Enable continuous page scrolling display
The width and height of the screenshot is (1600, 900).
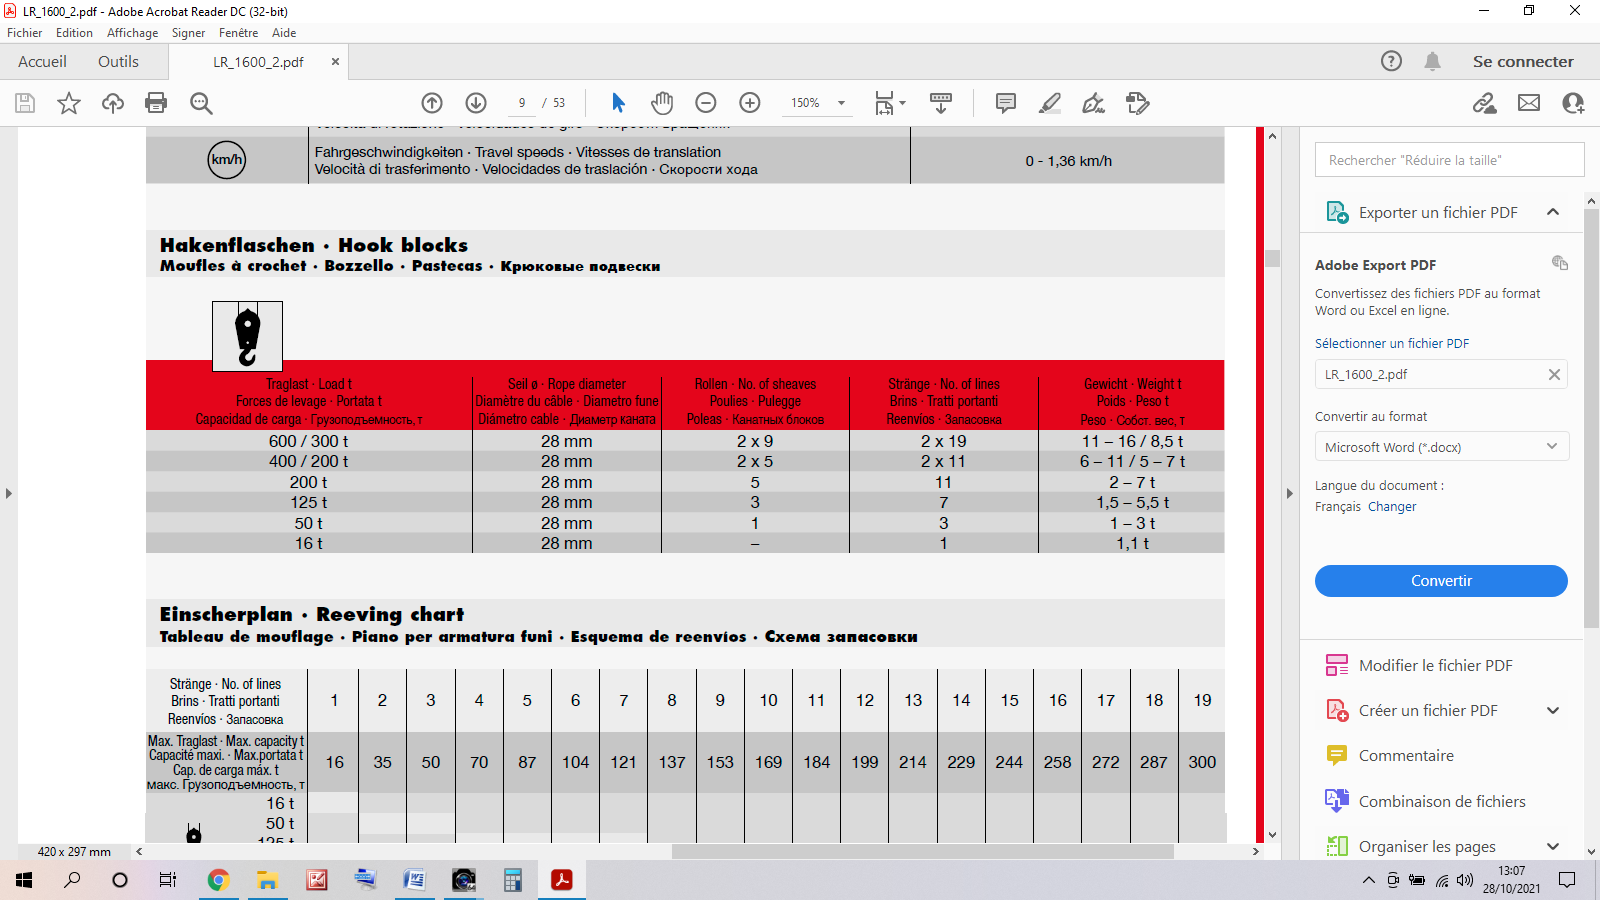[x=941, y=103]
